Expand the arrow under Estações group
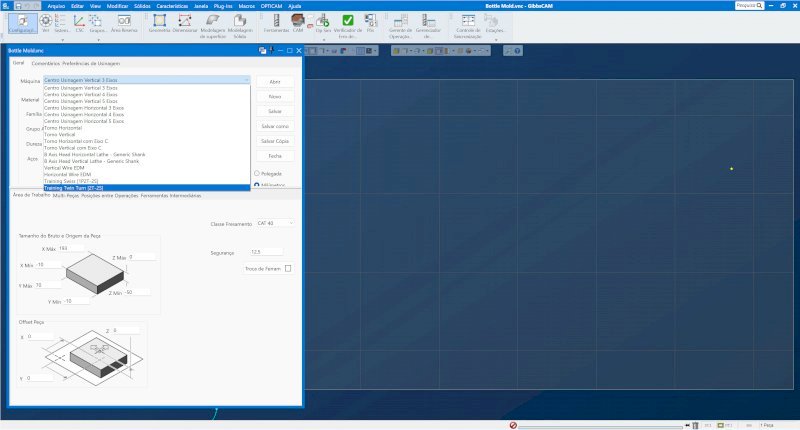Image resolution: width=800 pixels, height=430 pixels. [x=495, y=39]
